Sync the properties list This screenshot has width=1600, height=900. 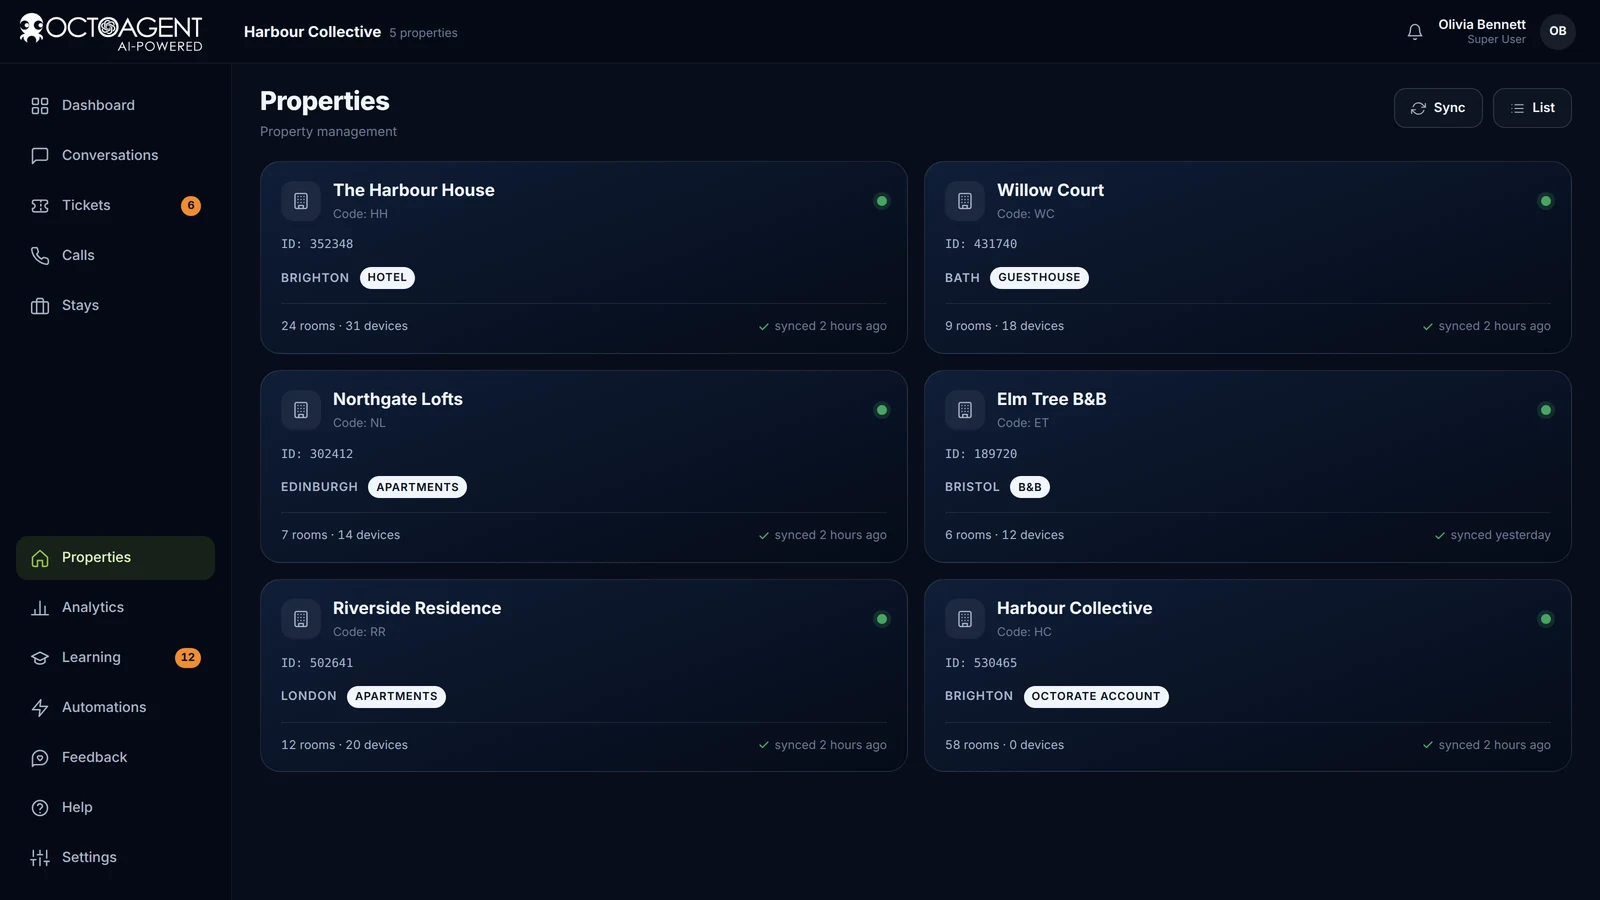[x=1438, y=108]
